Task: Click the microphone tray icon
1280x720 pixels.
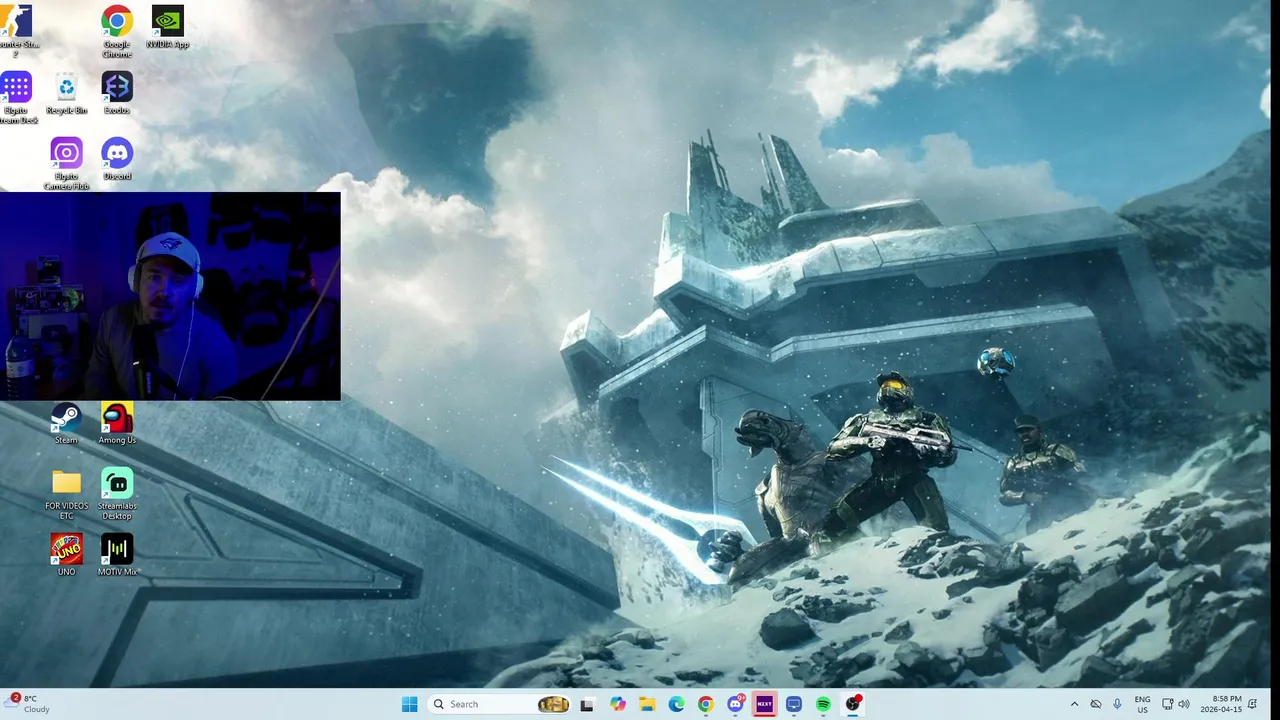Action: tap(1117, 704)
